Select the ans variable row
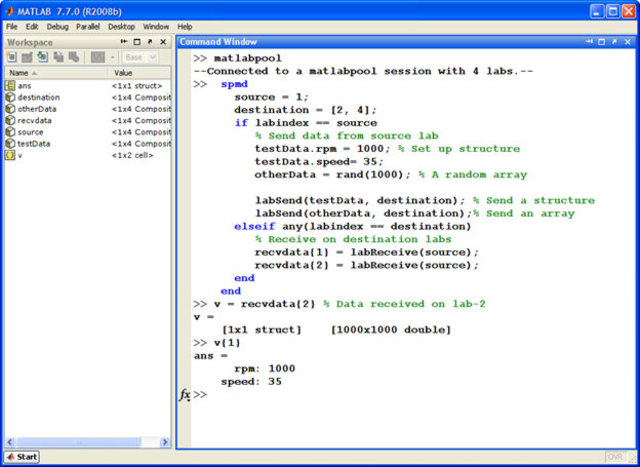The image size is (640, 467). [87, 86]
